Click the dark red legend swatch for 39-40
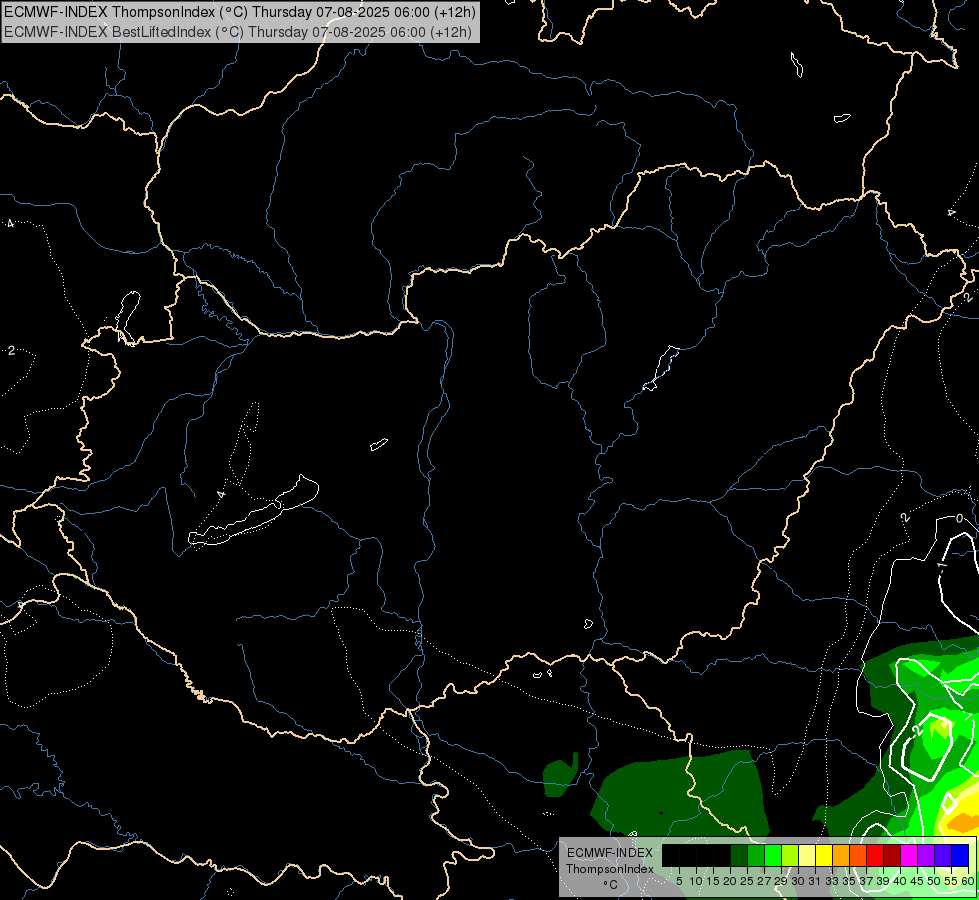Image resolution: width=979 pixels, height=900 pixels. pyautogui.click(x=892, y=855)
